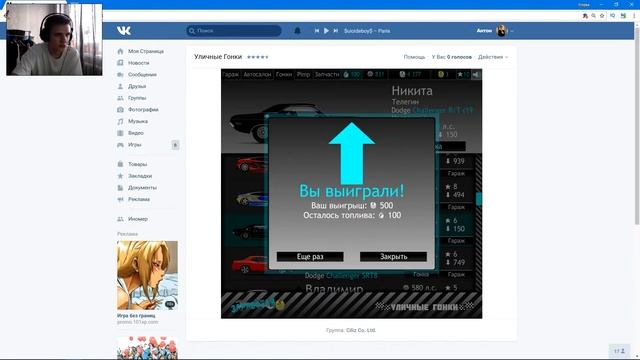The height and width of the screenshot is (360, 640).
Task: Open Документы in the sidebar
Action: (142, 188)
